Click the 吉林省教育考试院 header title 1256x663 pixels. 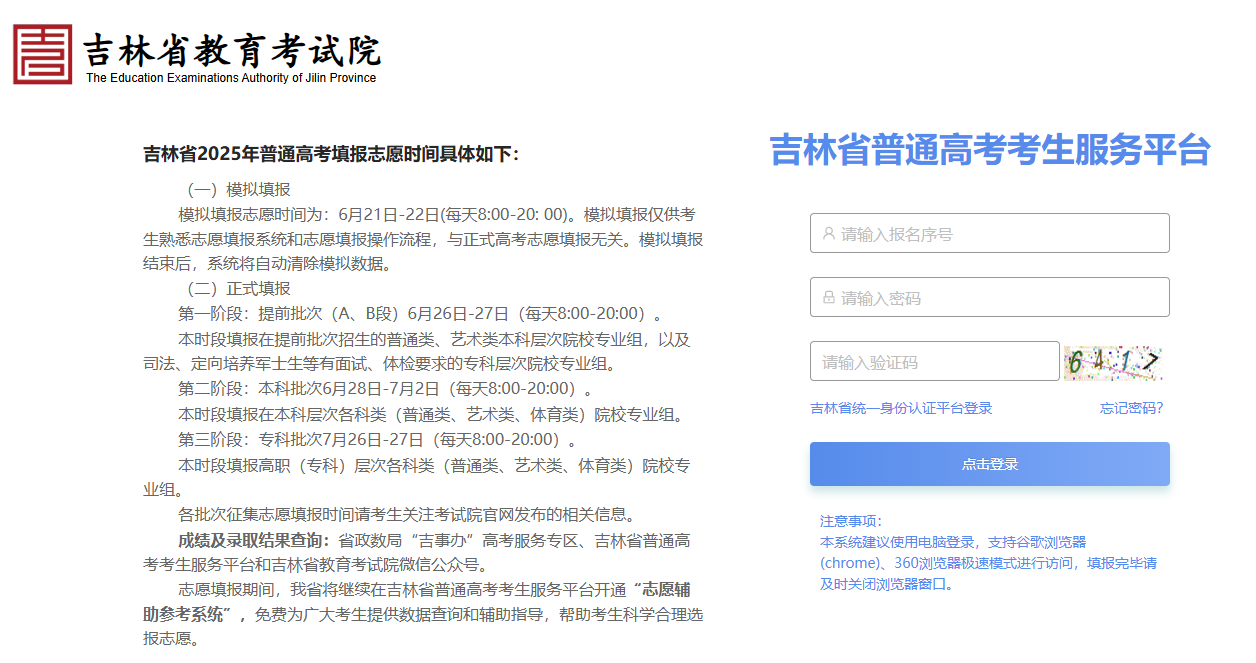pos(231,49)
